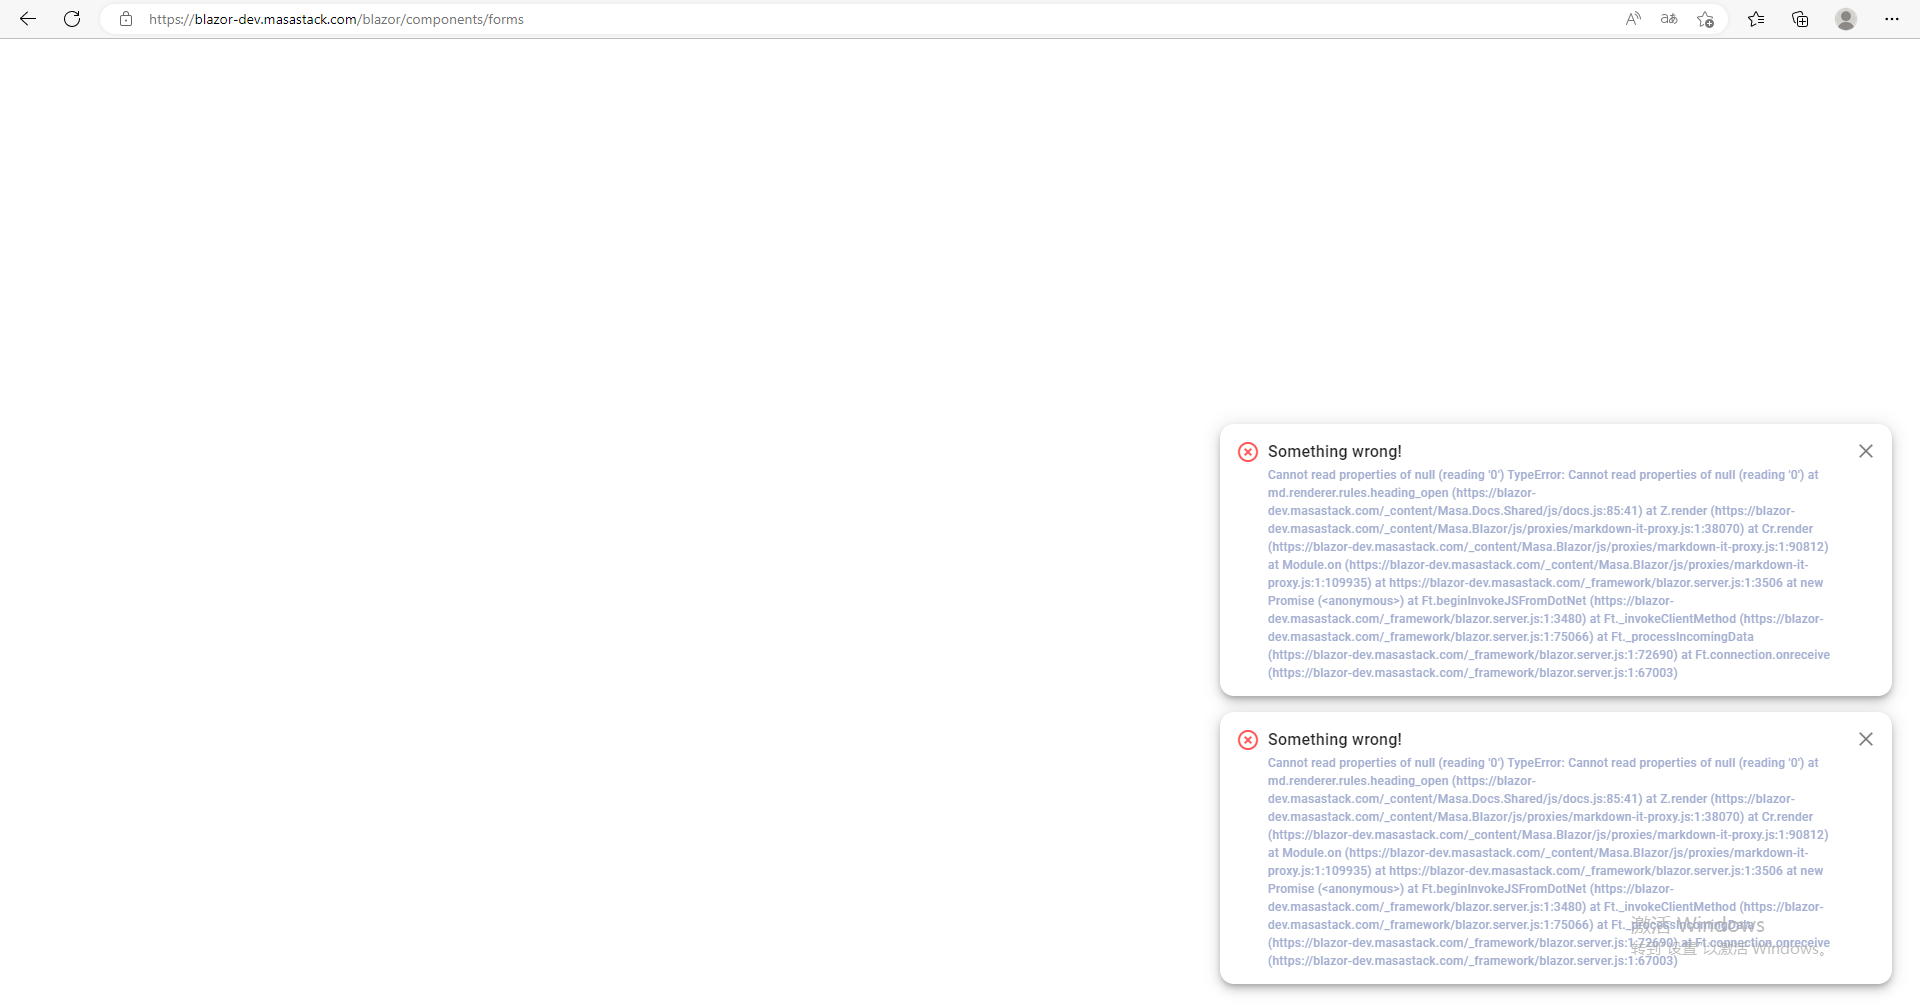Open the browser profile avatar

[x=1845, y=19]
